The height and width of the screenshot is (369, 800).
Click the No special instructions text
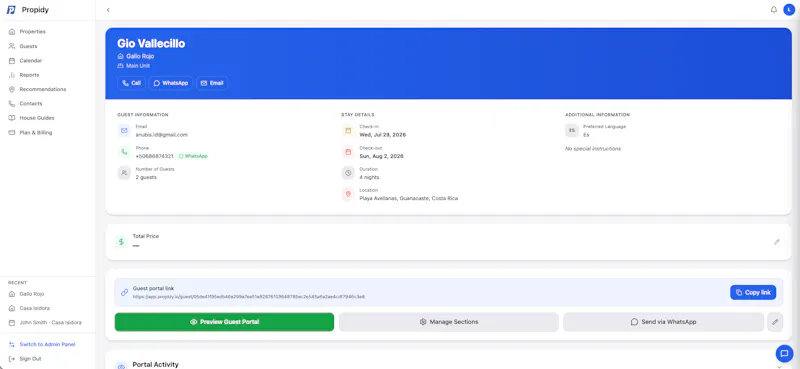[593, 149]
